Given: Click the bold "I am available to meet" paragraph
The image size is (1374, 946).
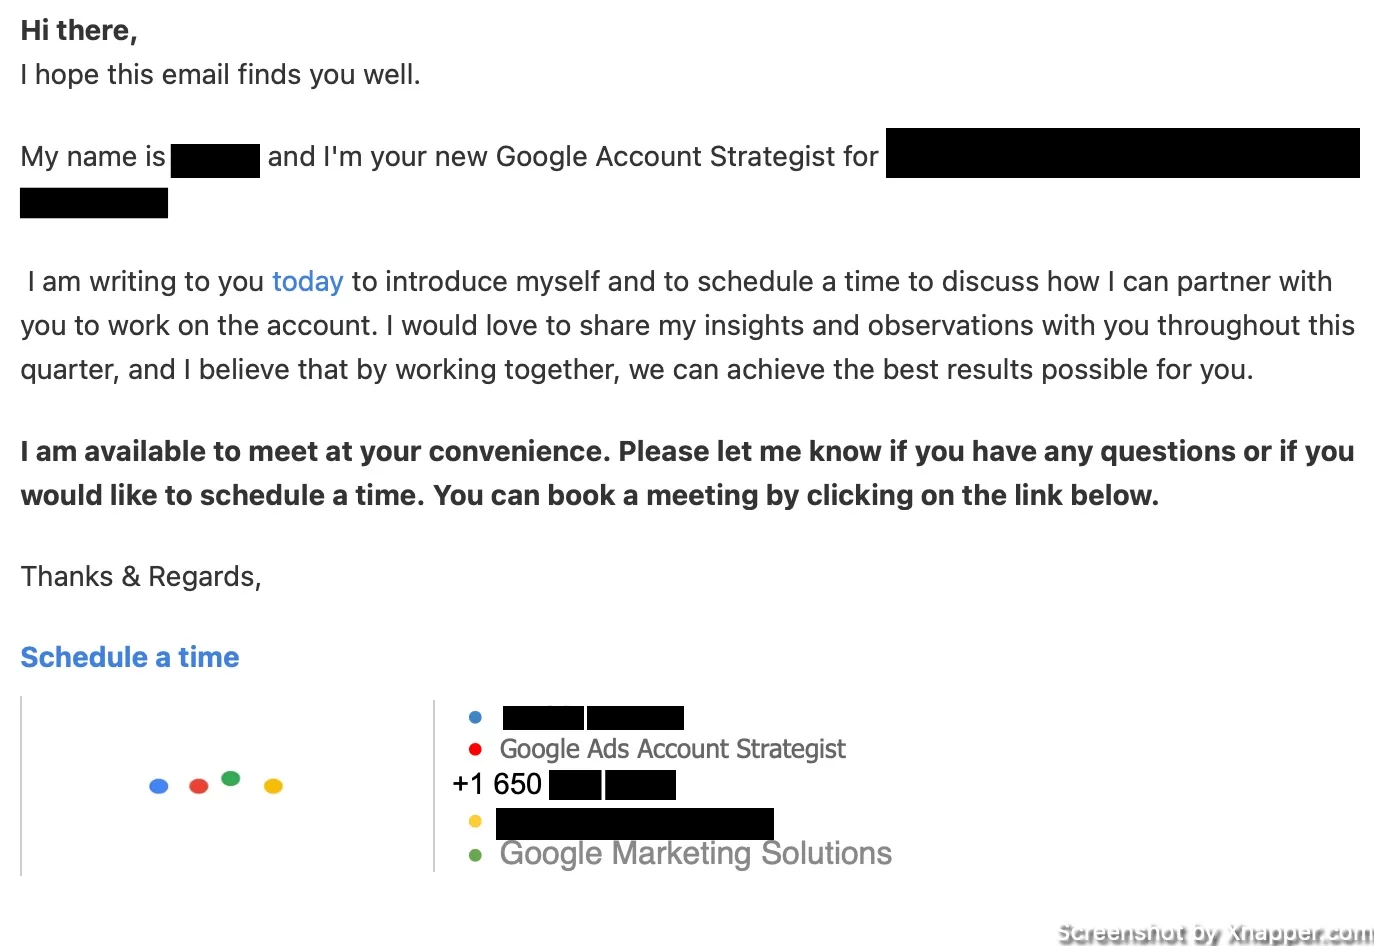Looking at the screenshot, I should (x=687, y=473).
